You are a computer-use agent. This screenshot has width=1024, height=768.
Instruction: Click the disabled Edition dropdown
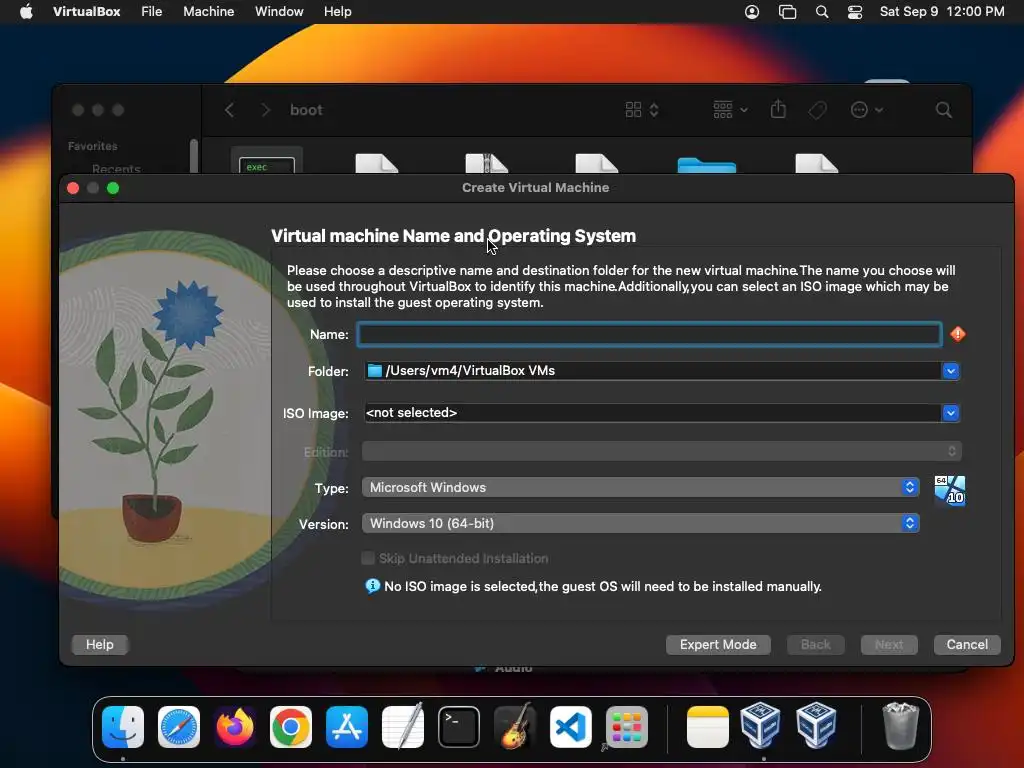[x=662, y=451]
